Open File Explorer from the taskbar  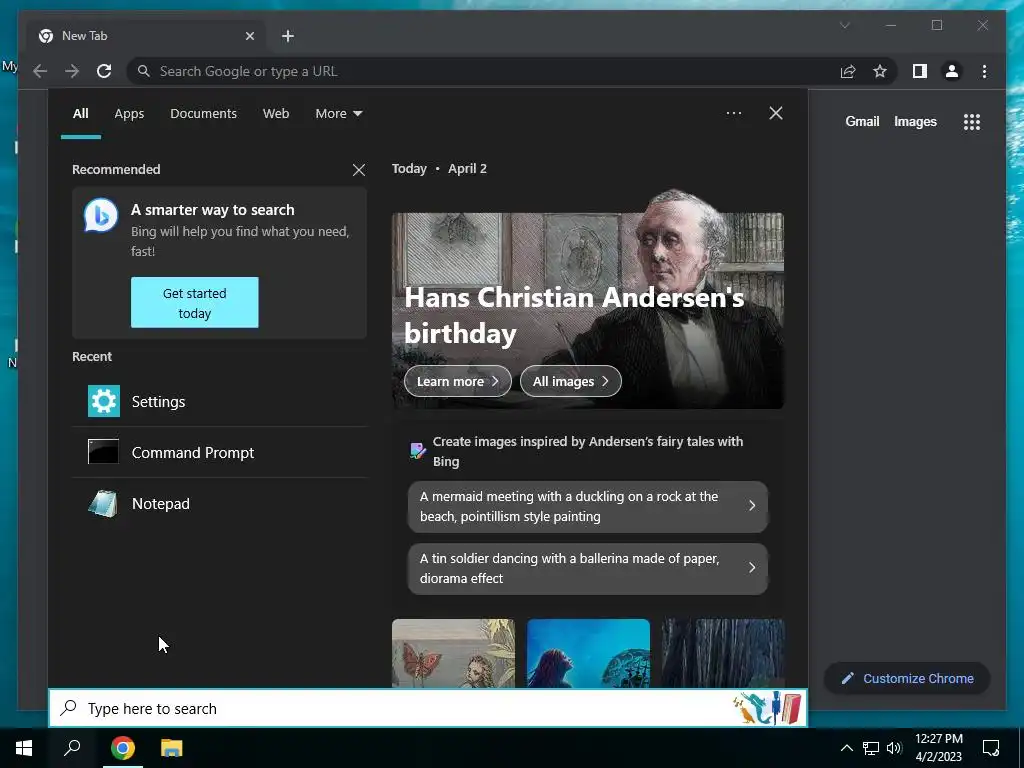(172, 748)
